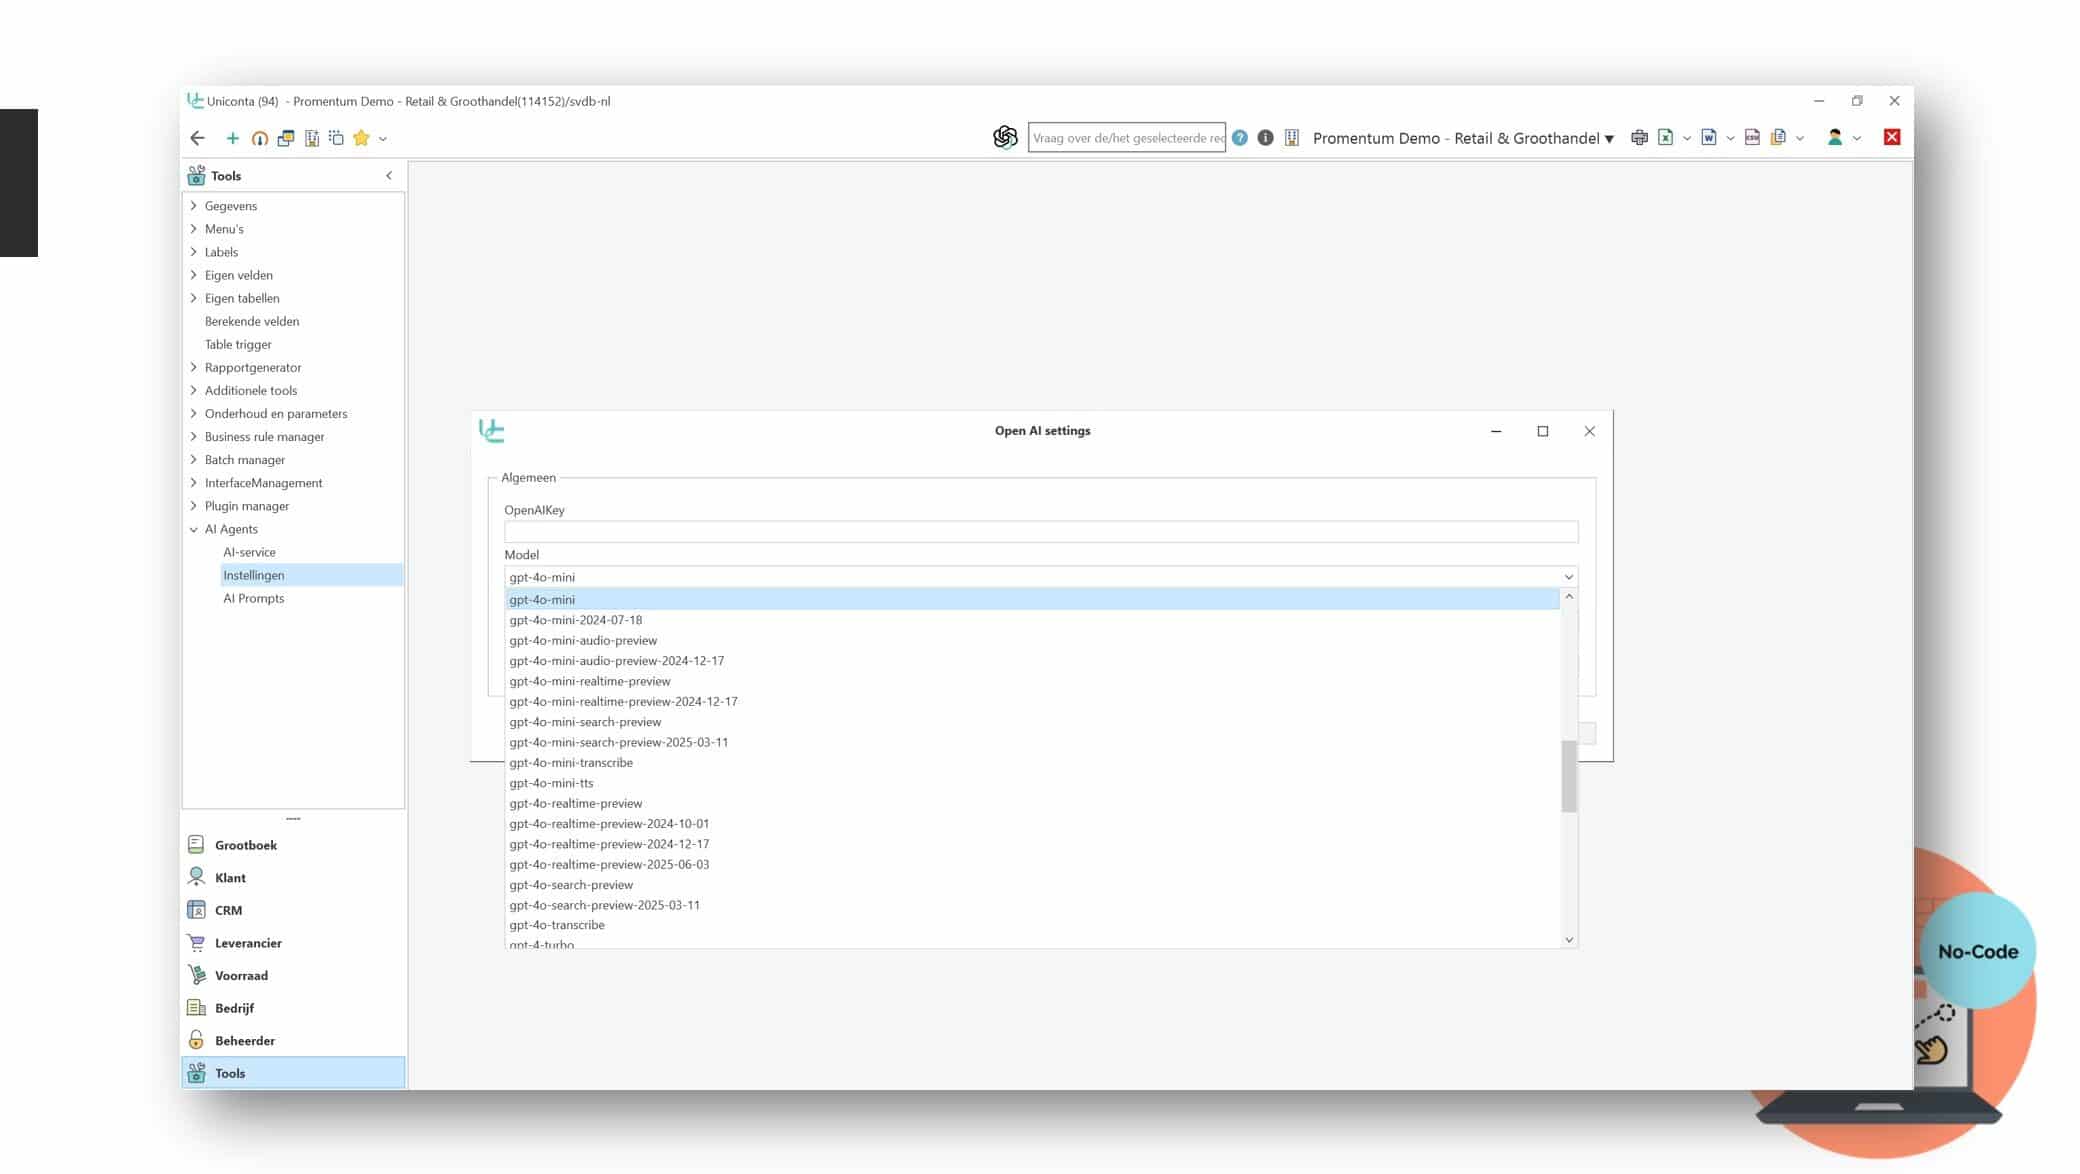Click the green plus add icon
The width and height of the screenshot is (2080, 1174).
[232, 138]
